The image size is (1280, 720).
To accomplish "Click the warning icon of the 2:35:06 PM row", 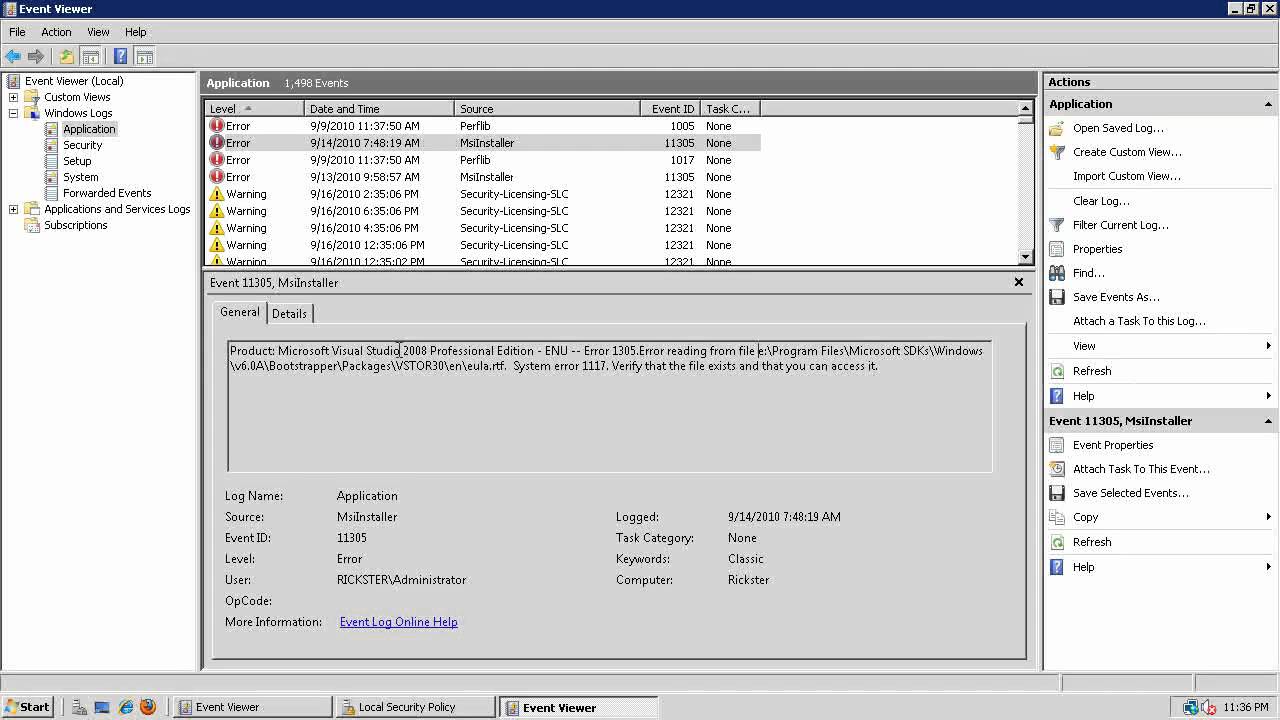I will click(x=216, y=194).
